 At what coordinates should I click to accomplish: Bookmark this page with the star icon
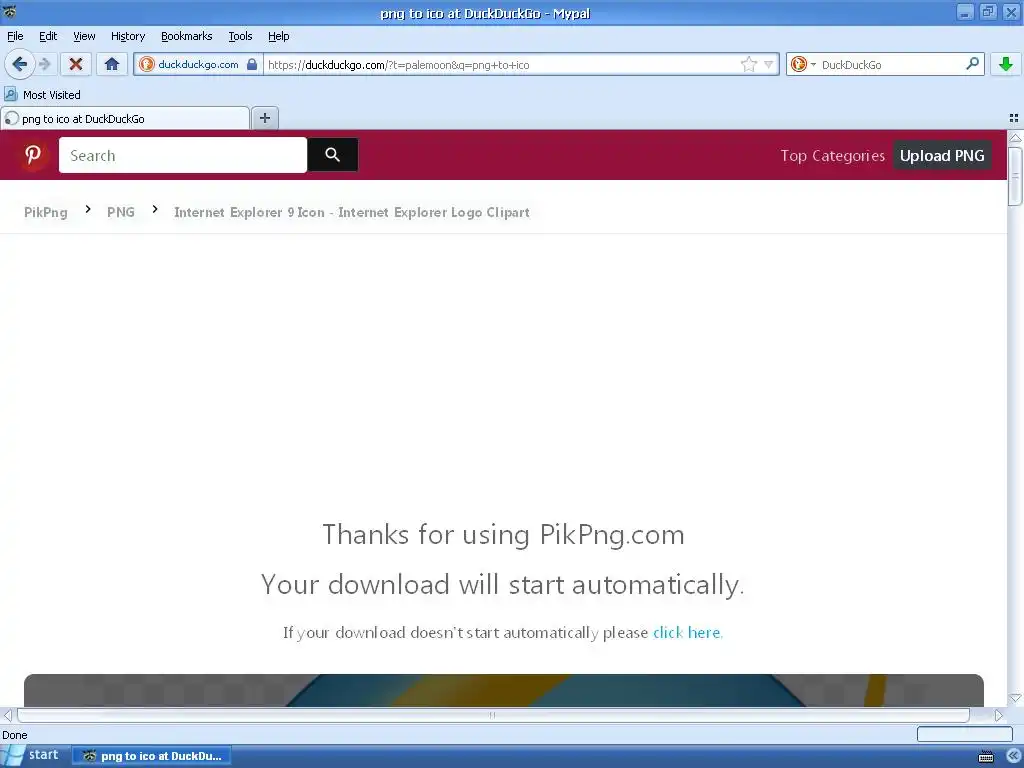tap(748, 64)
